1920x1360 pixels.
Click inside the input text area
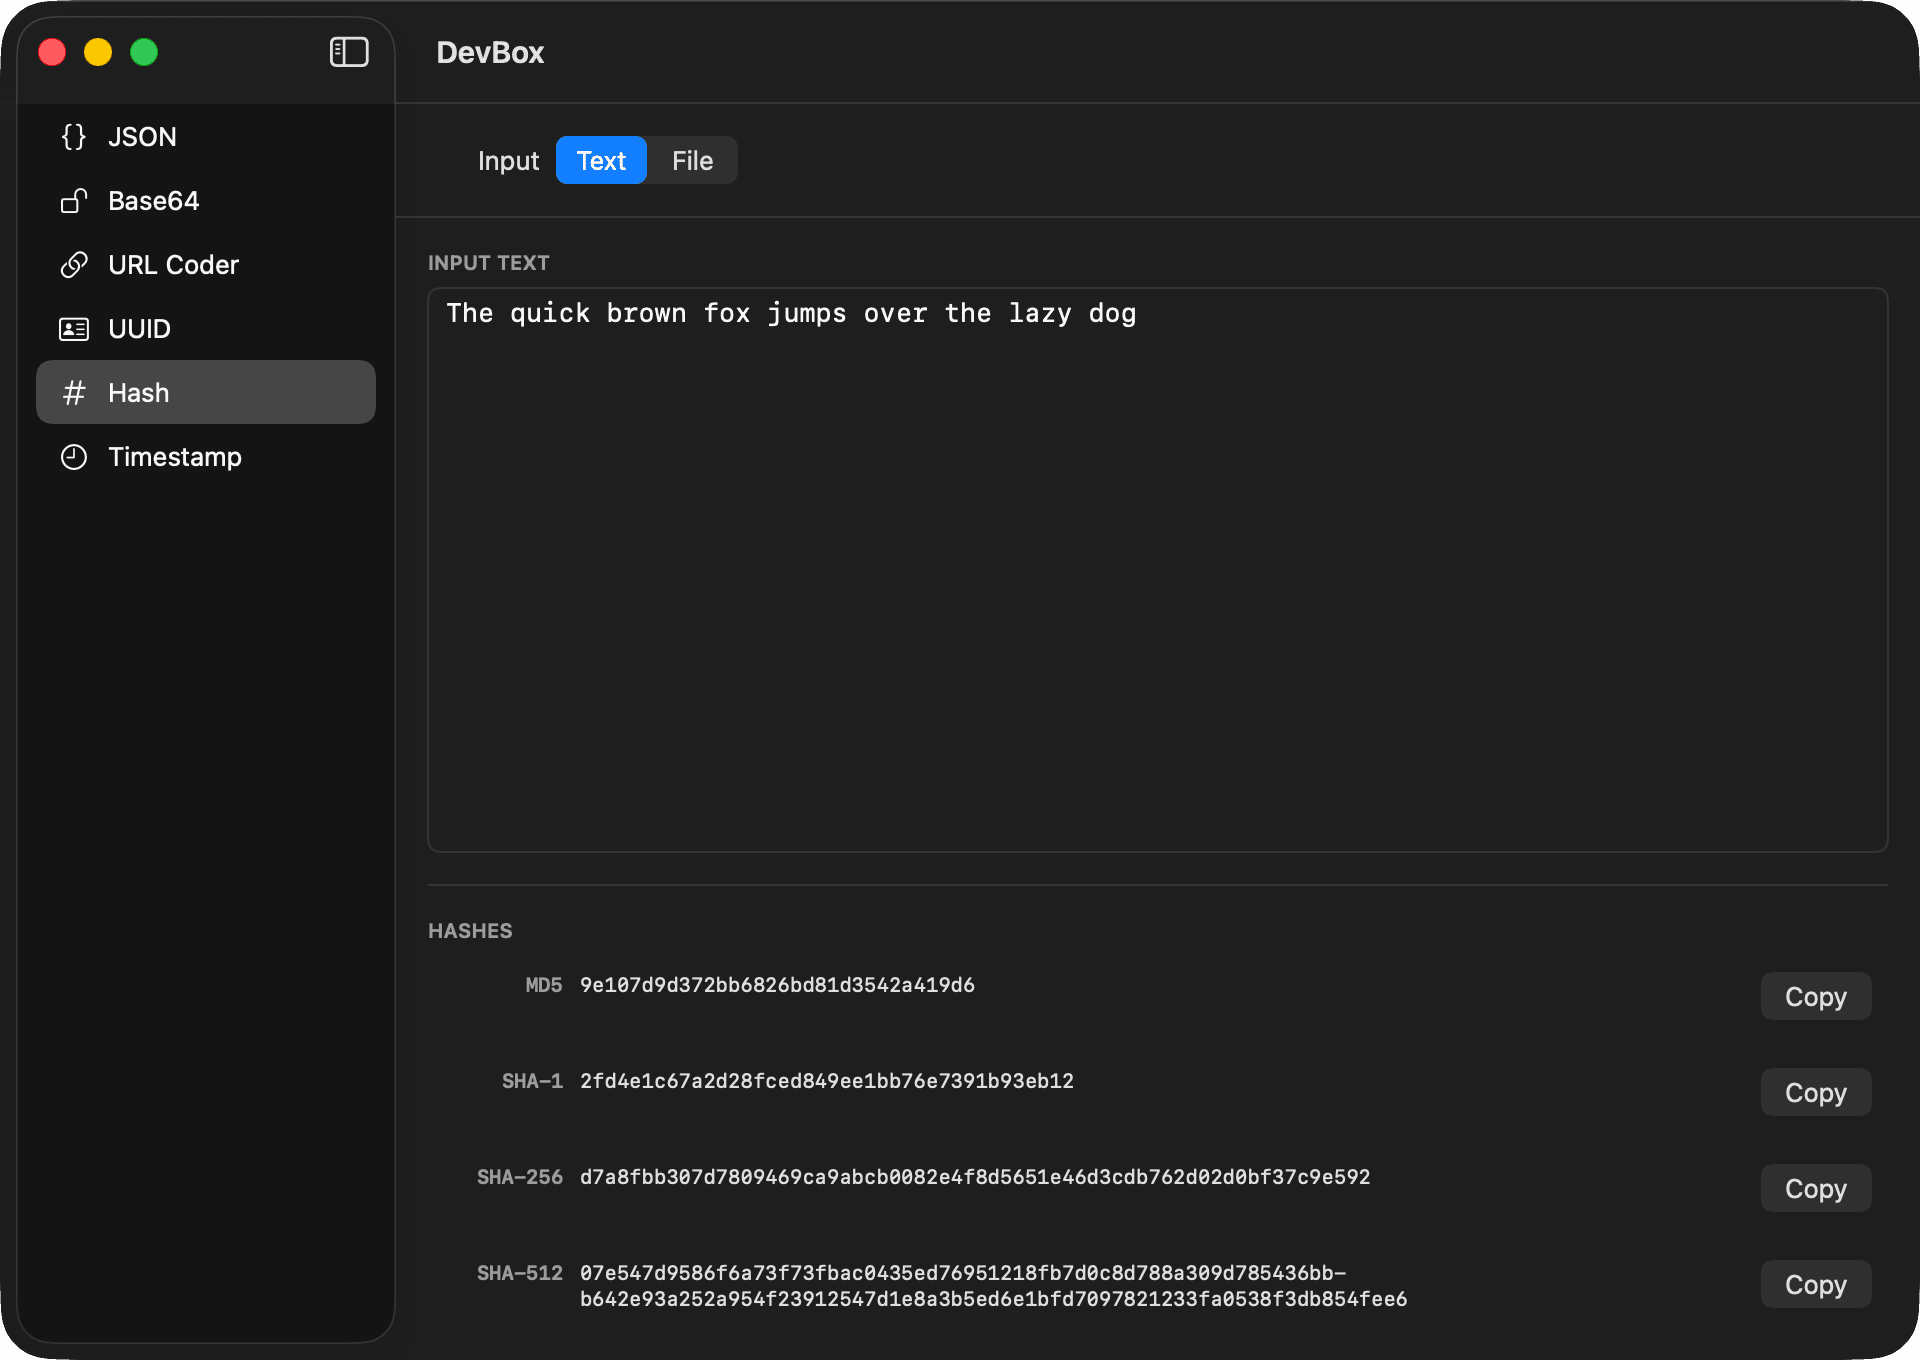1158,570
